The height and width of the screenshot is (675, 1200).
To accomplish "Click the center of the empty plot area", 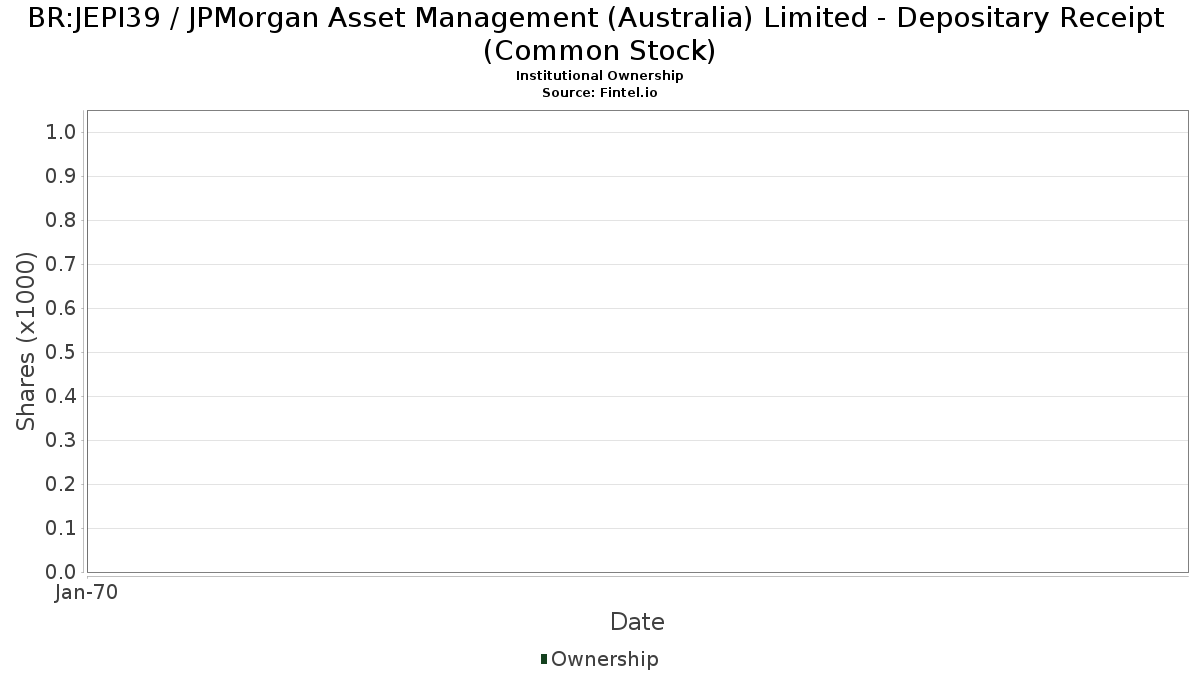I will [637, 341].
